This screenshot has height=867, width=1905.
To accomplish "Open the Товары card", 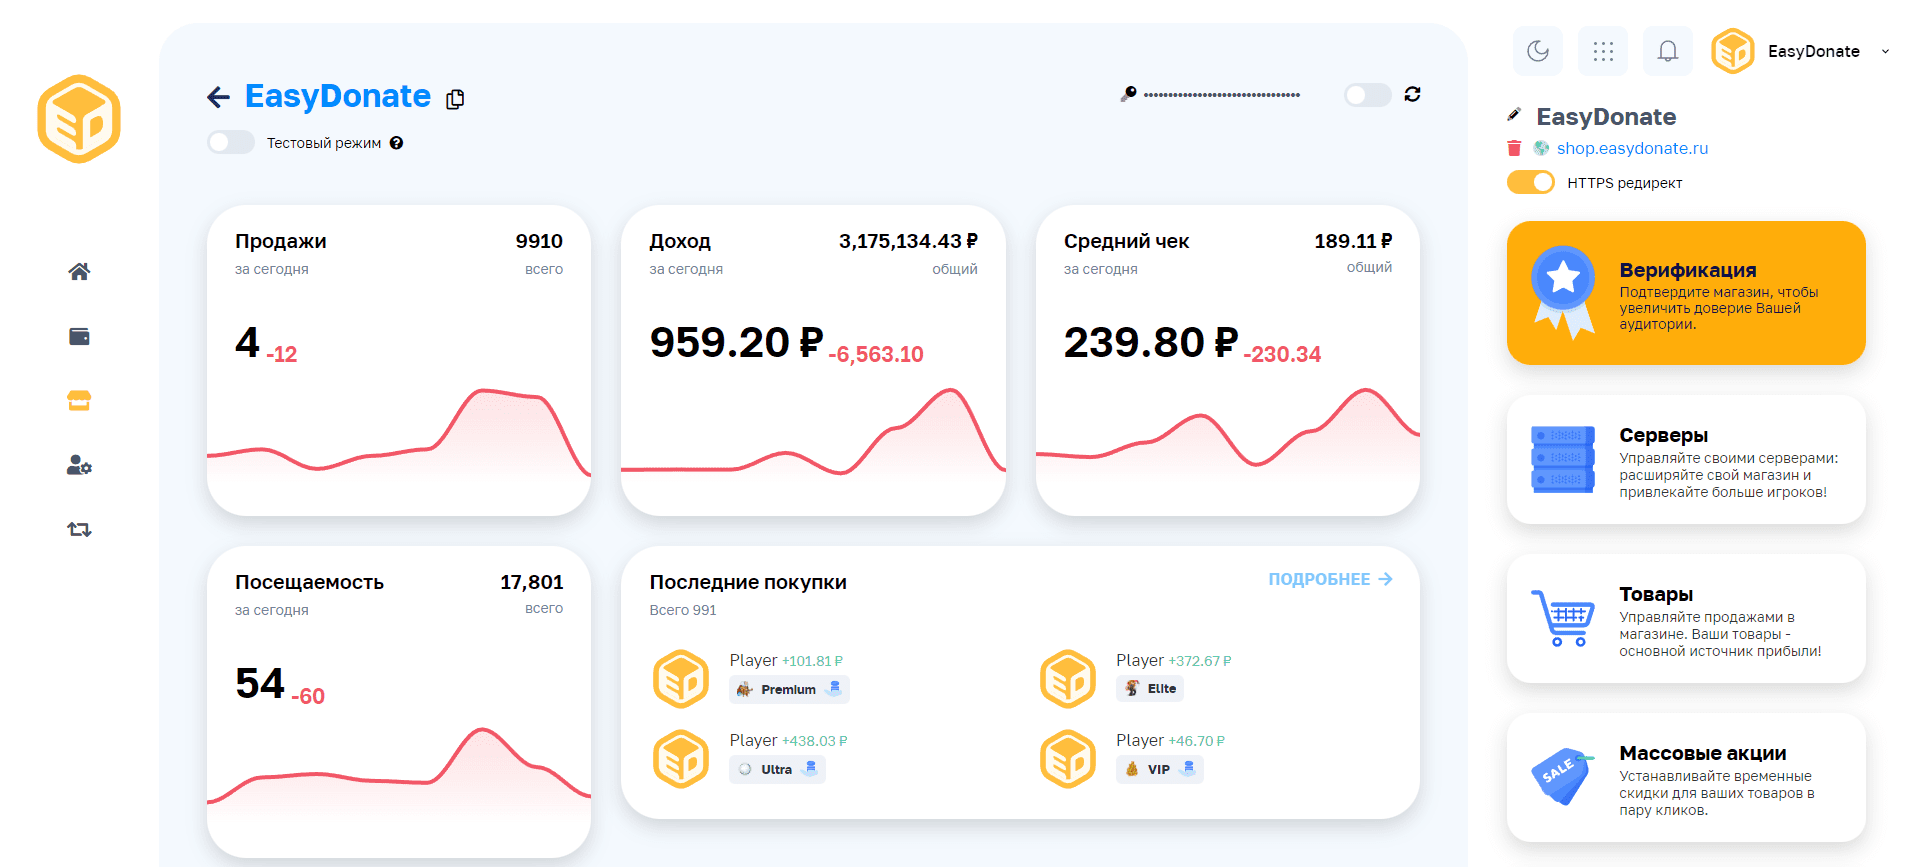I will pos(1686,618).
